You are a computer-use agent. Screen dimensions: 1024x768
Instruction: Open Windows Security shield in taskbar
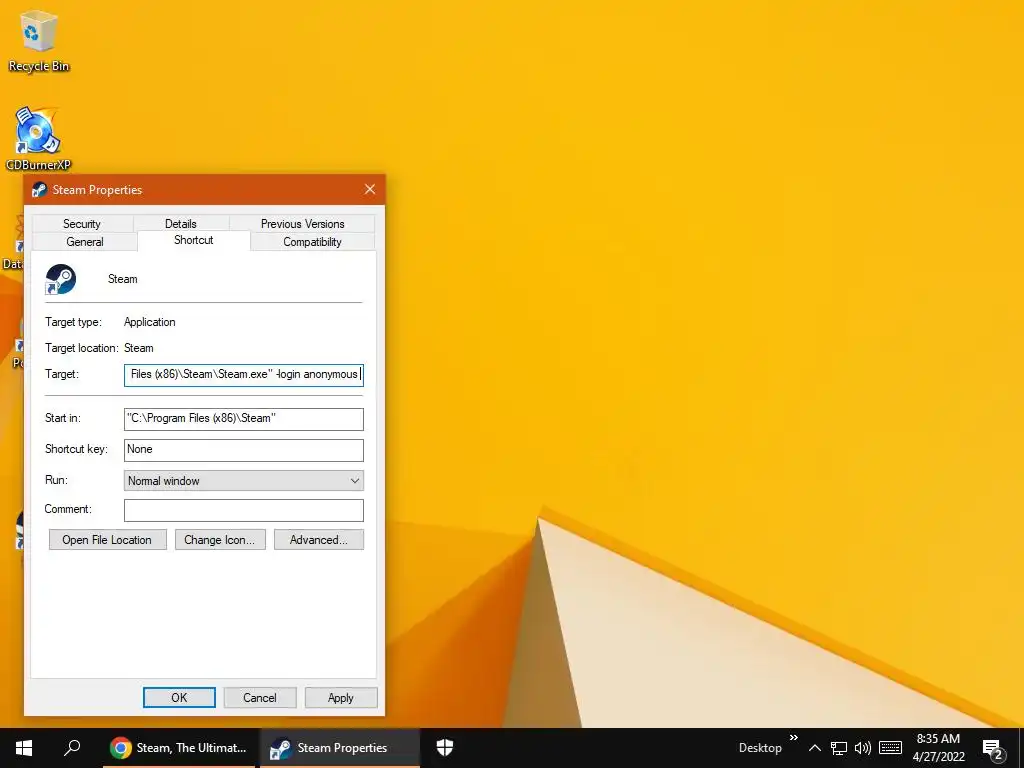(x=445, y=748)
